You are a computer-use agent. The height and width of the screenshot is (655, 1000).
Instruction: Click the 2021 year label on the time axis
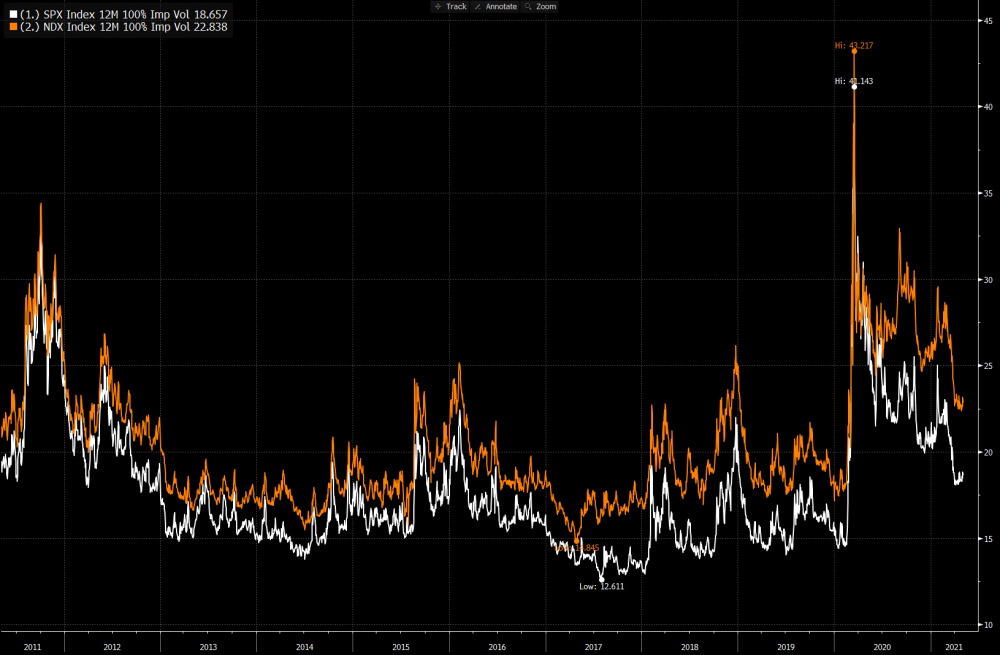tap(954, 647)
